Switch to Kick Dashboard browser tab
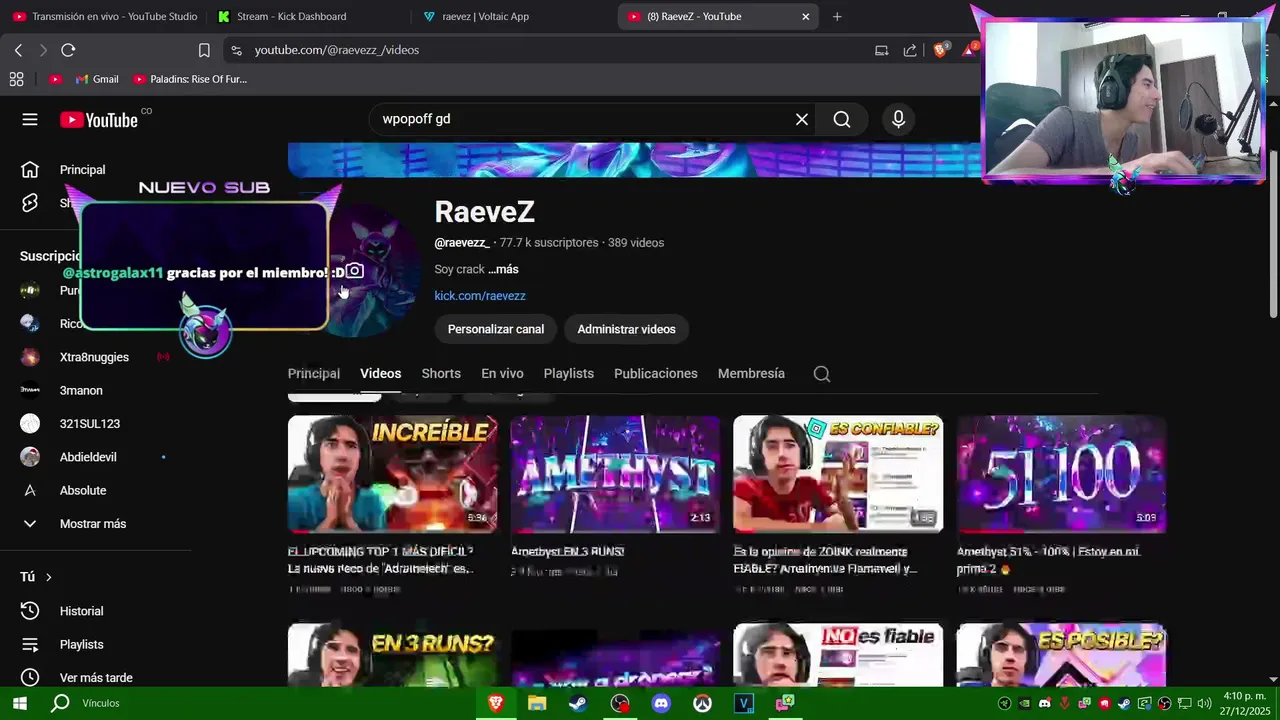 pyautogui.click(x=282, y=16)
